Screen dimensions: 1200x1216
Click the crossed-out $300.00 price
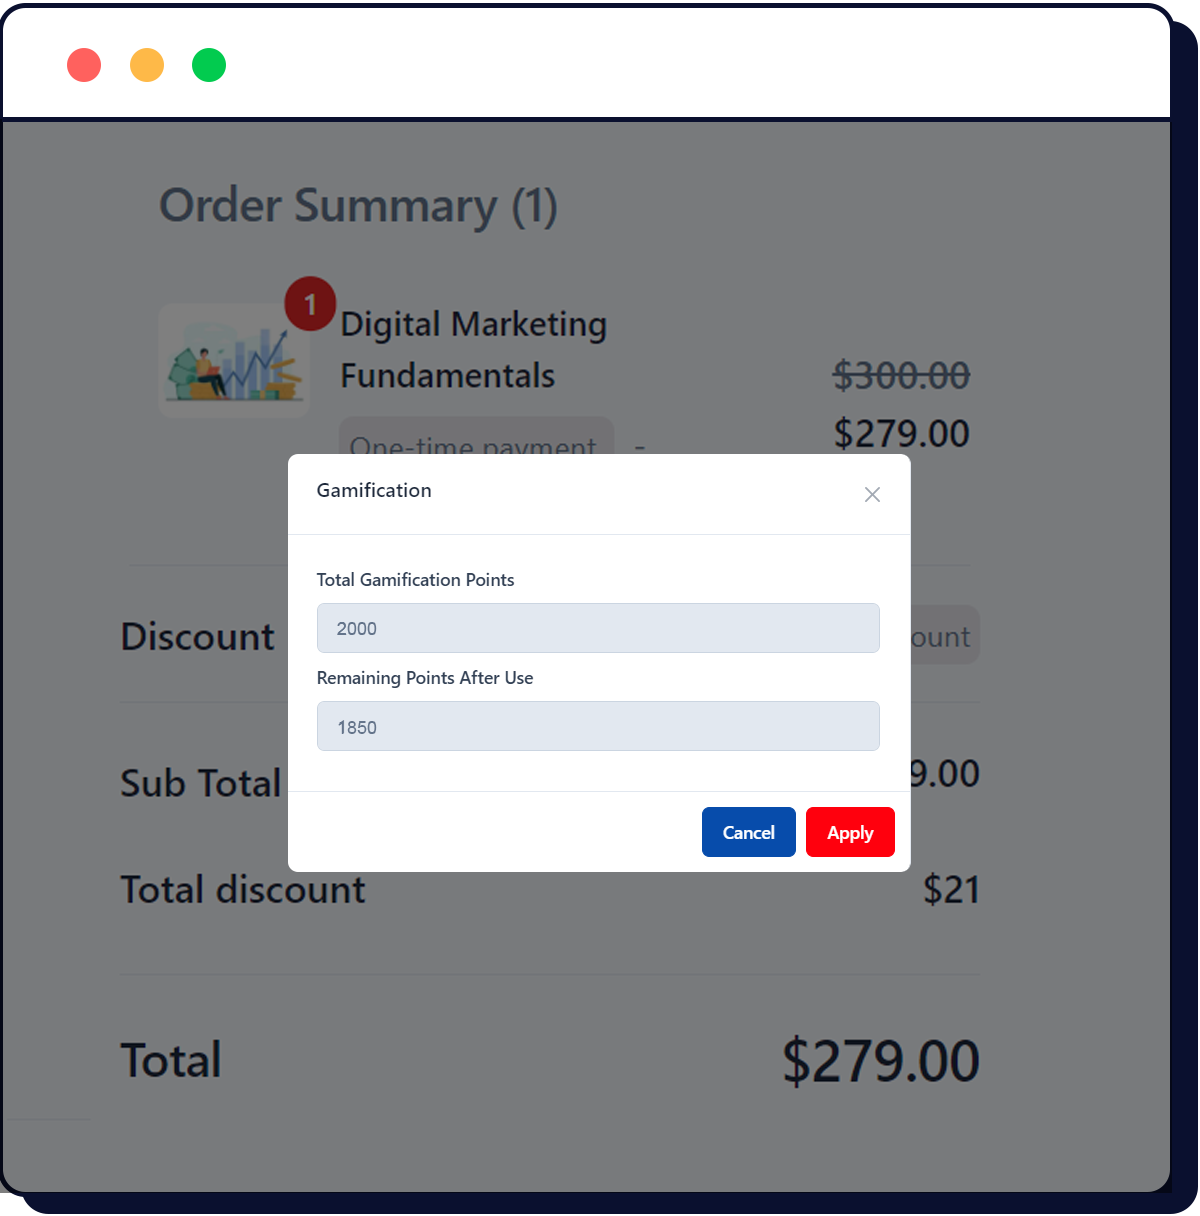[x=901, y=376]
